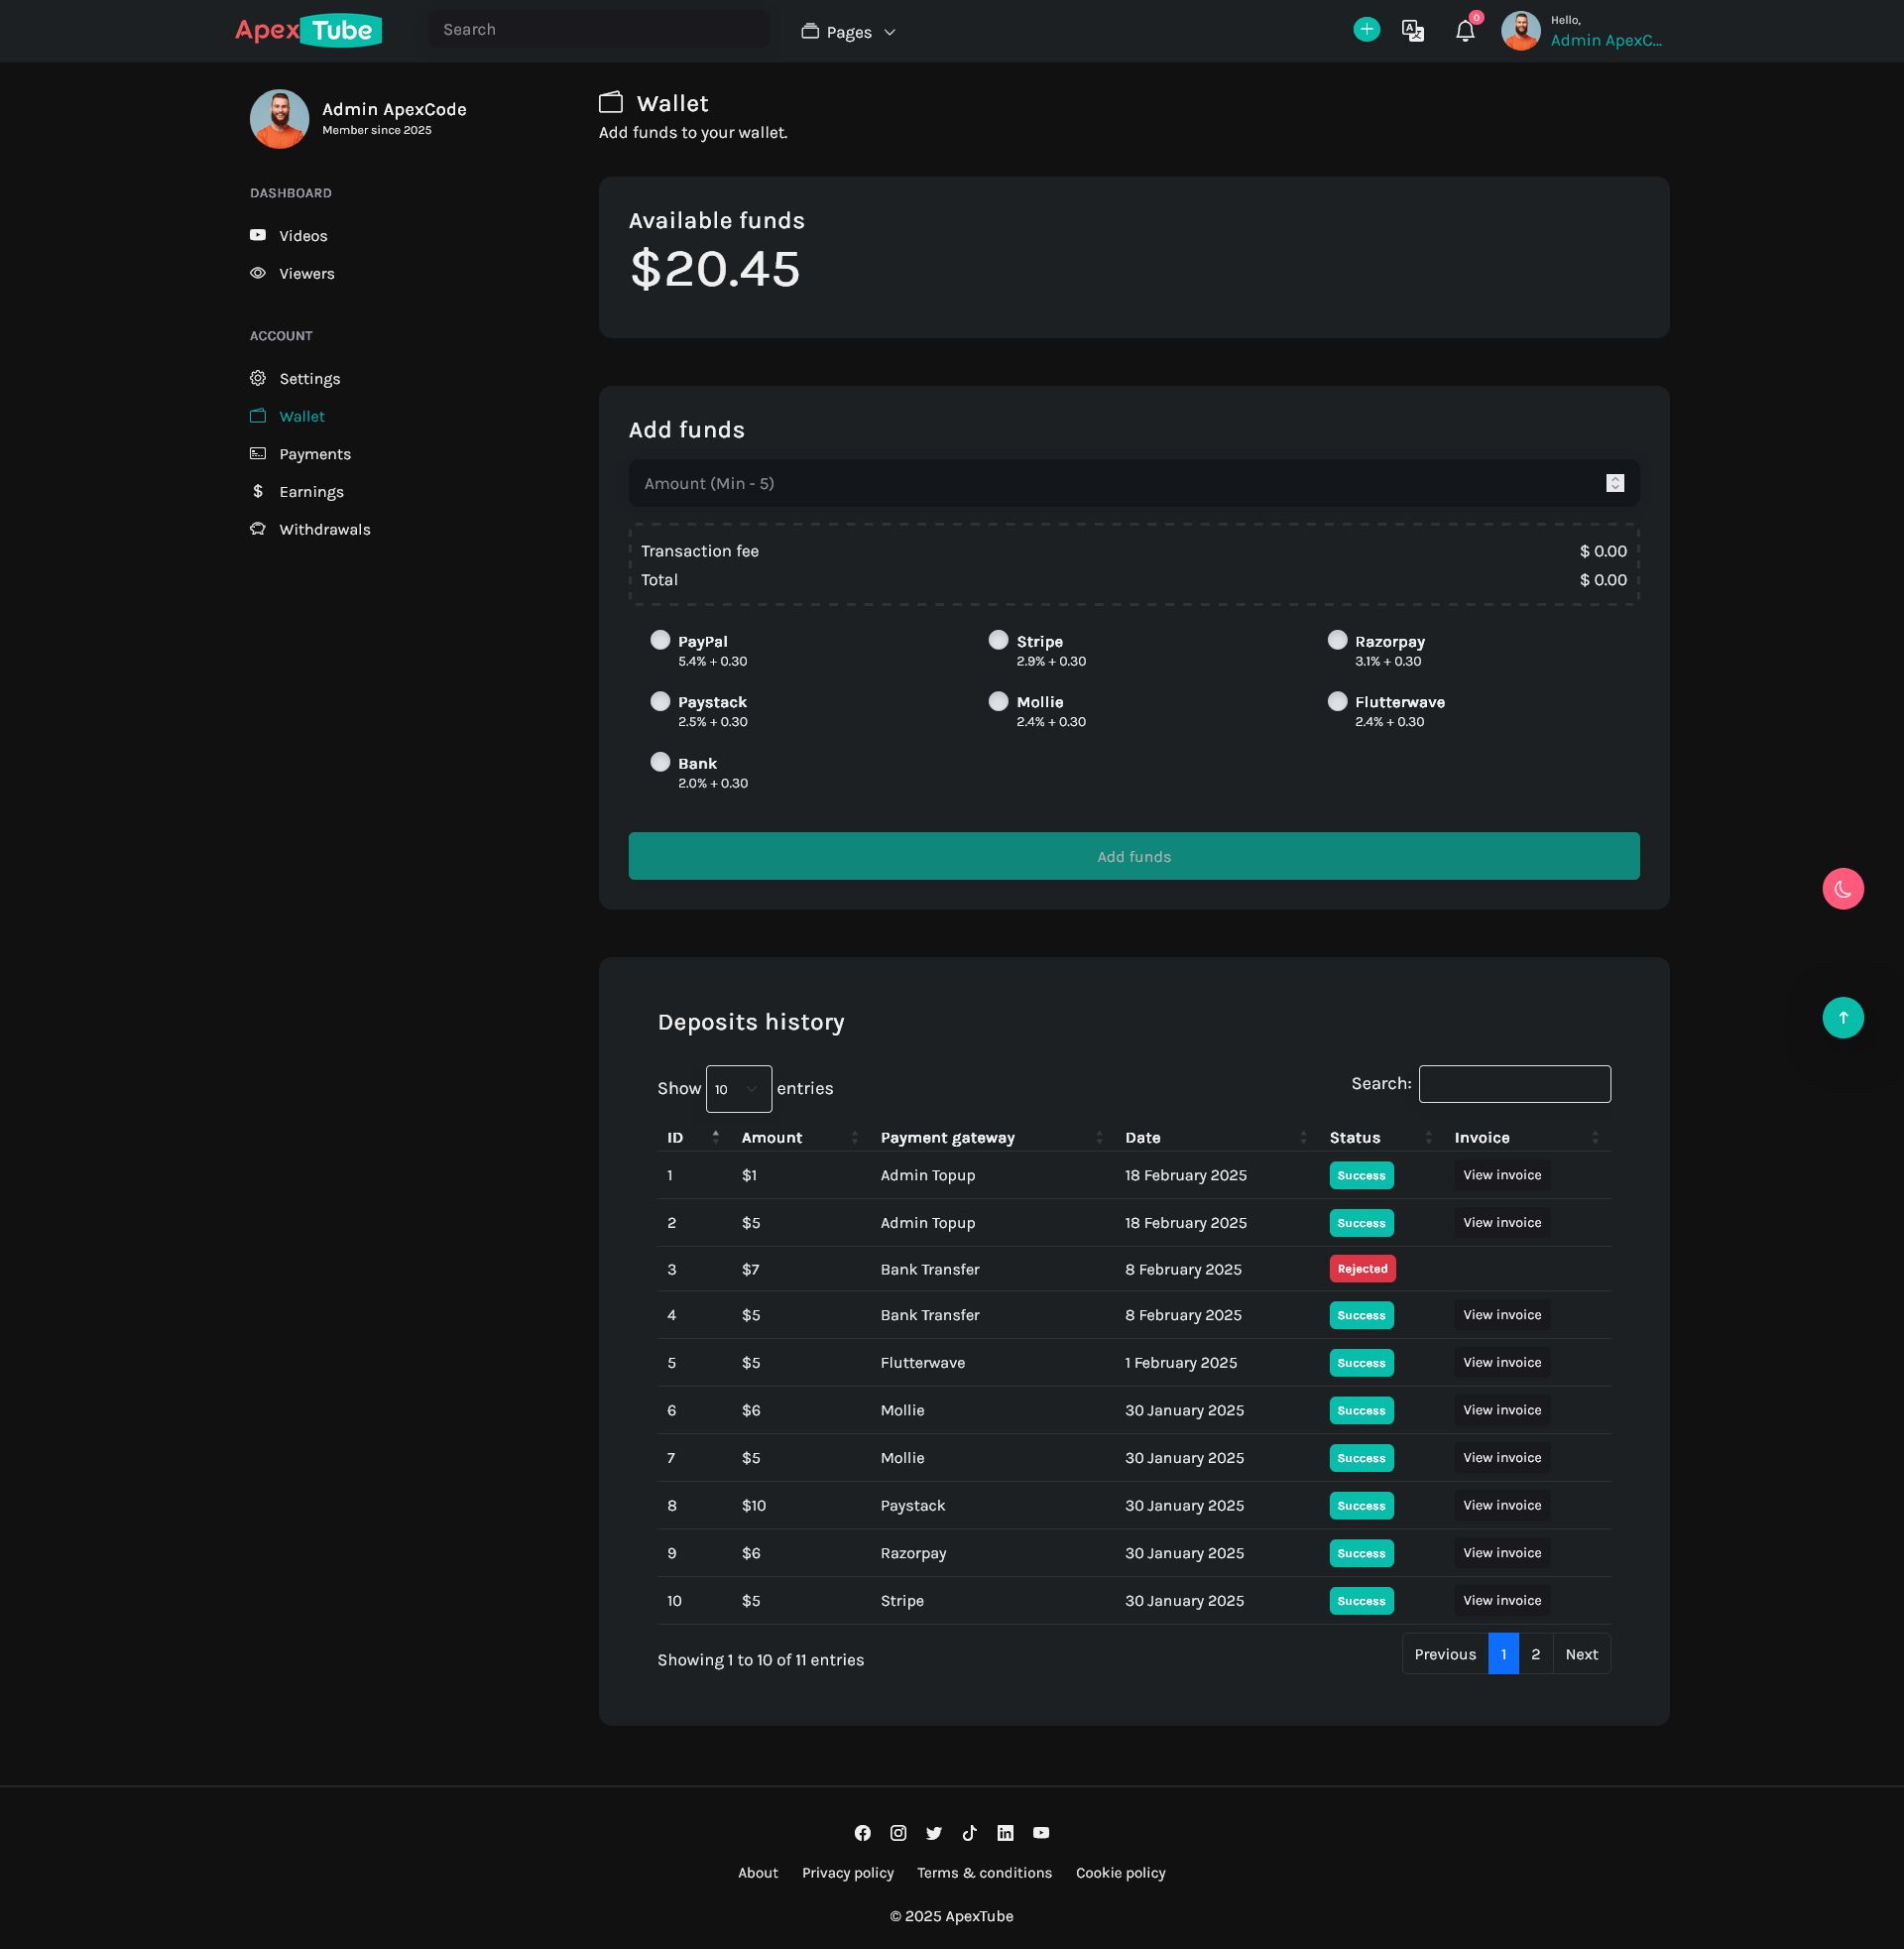Screen dimensions: 1904x1949
Task: Select the PayPal payment option
Action: [x=660, y=640]
